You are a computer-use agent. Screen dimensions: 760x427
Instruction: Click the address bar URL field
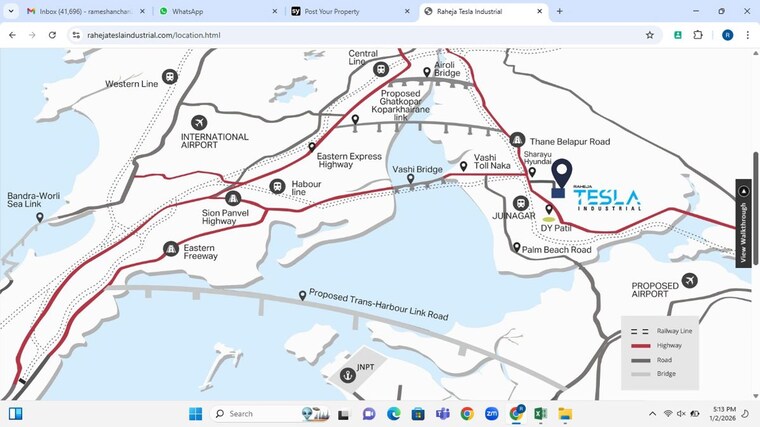359,35
